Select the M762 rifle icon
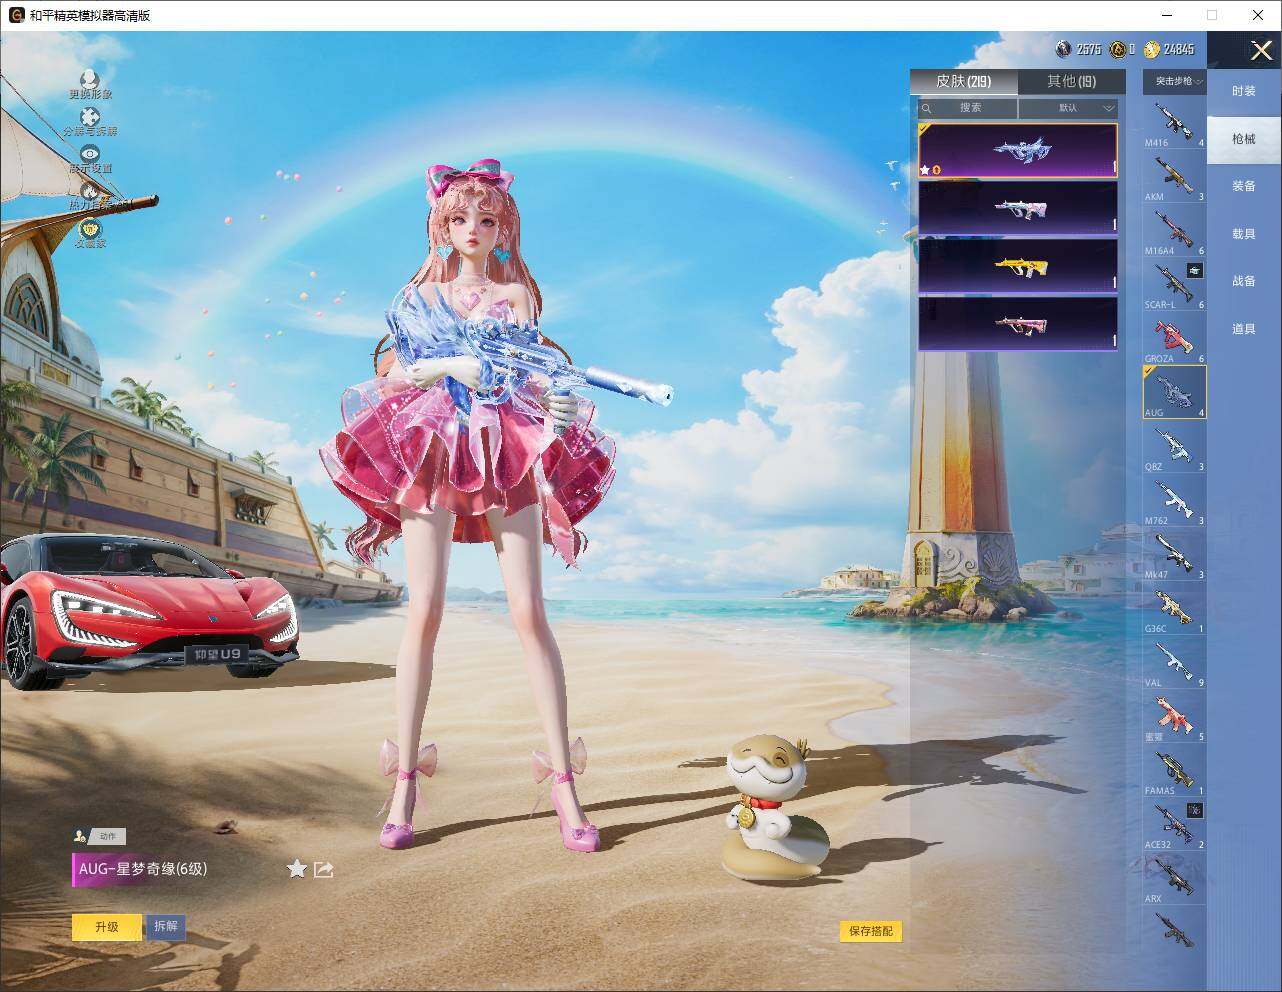1282x992 pixels. coord(1174,500)
